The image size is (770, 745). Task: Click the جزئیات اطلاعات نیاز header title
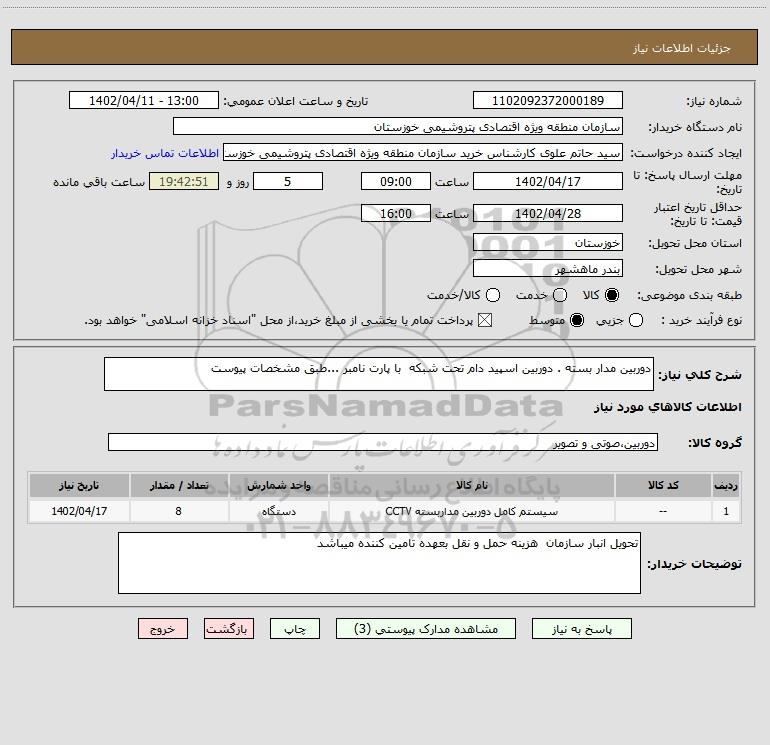[x=681, y=48]
